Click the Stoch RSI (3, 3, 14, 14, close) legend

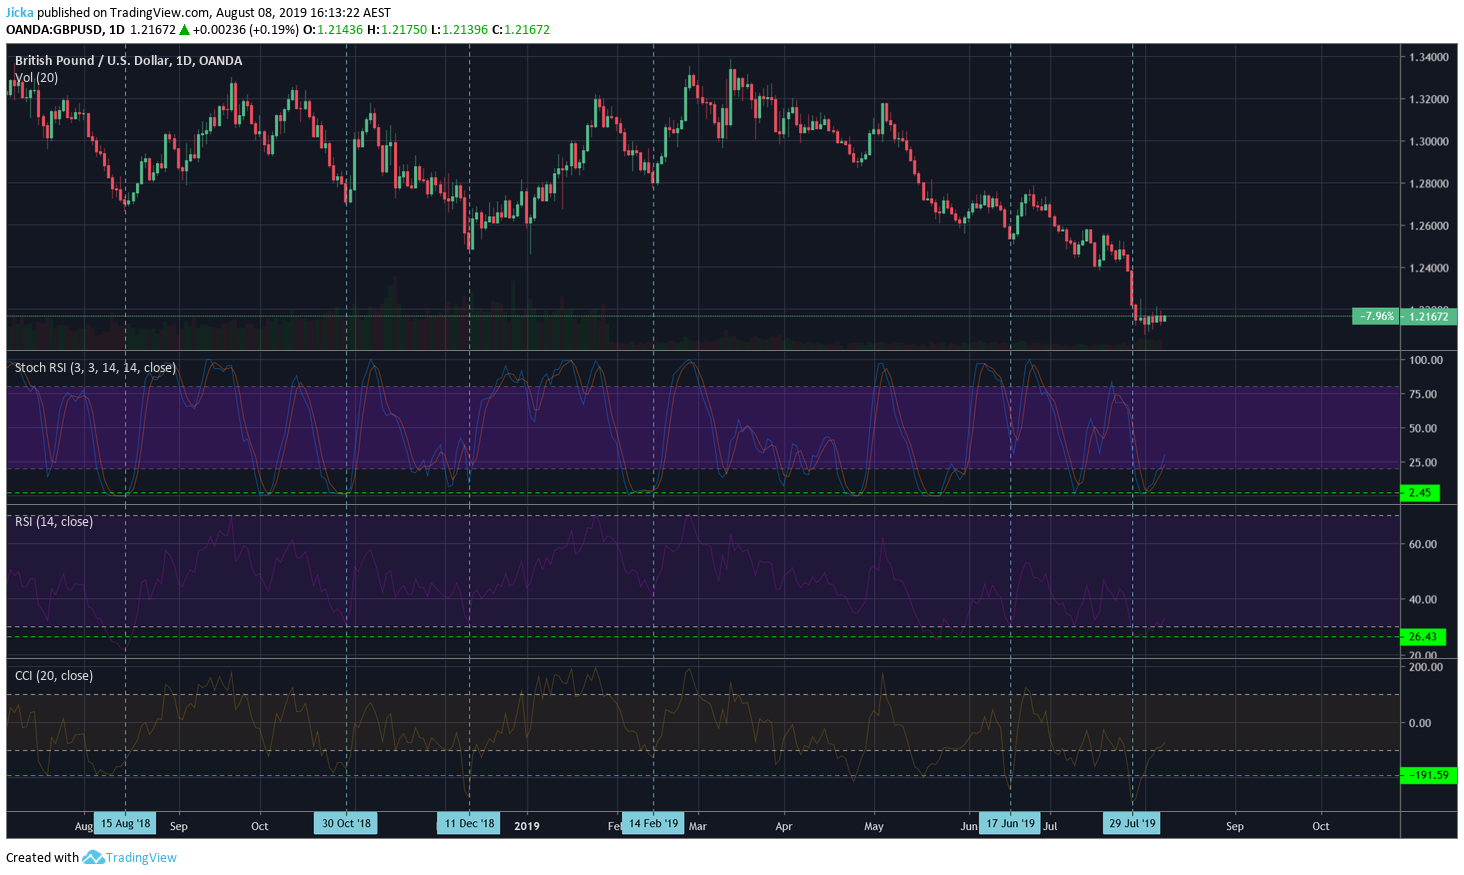(x=95, y=368)
